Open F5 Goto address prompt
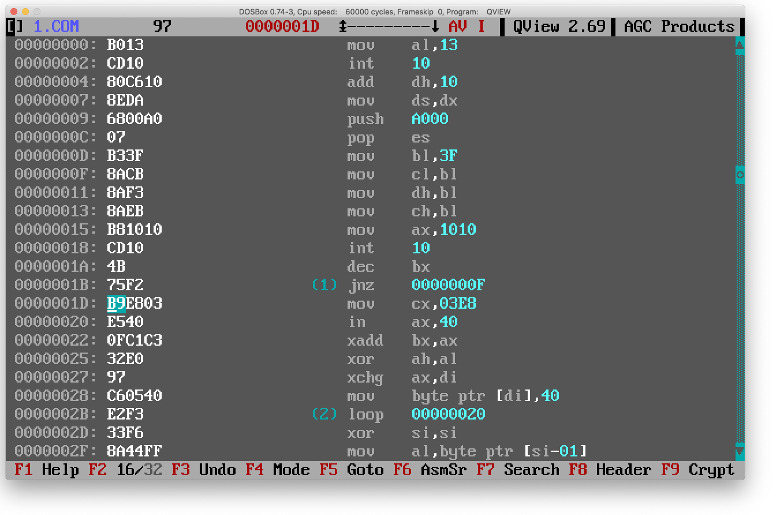780x515 pixels. click(351, 470)
